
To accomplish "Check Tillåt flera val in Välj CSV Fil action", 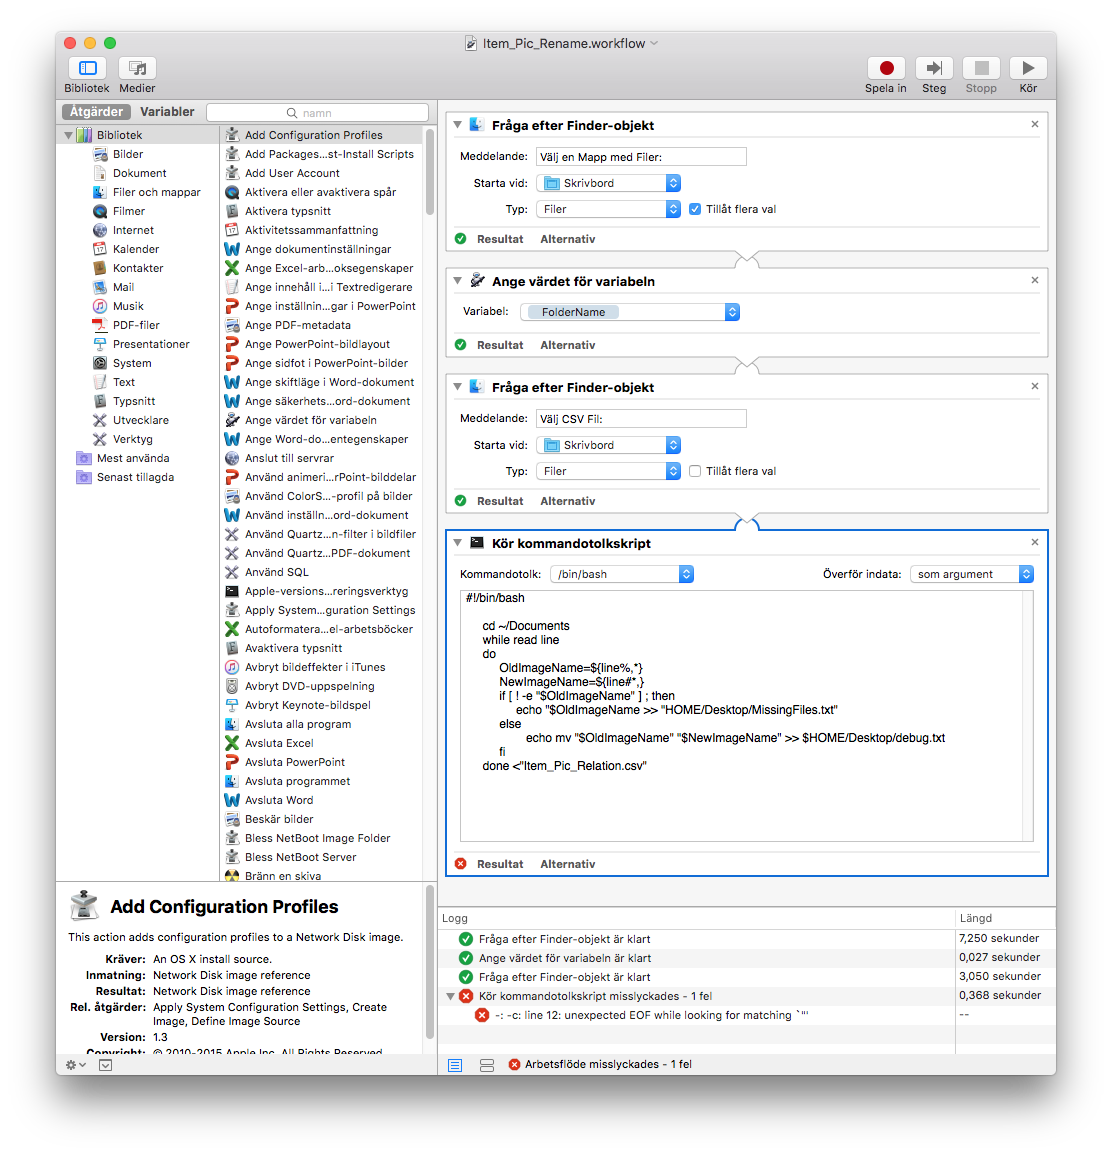I will pos(694,471).
